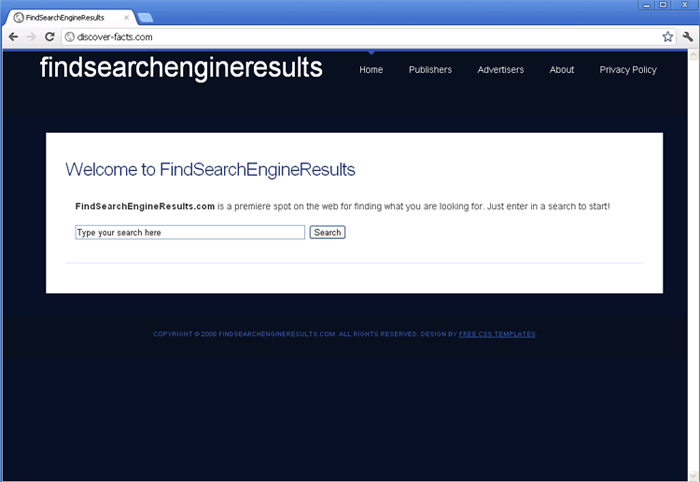Open the Advertisers navigation link

500,70
